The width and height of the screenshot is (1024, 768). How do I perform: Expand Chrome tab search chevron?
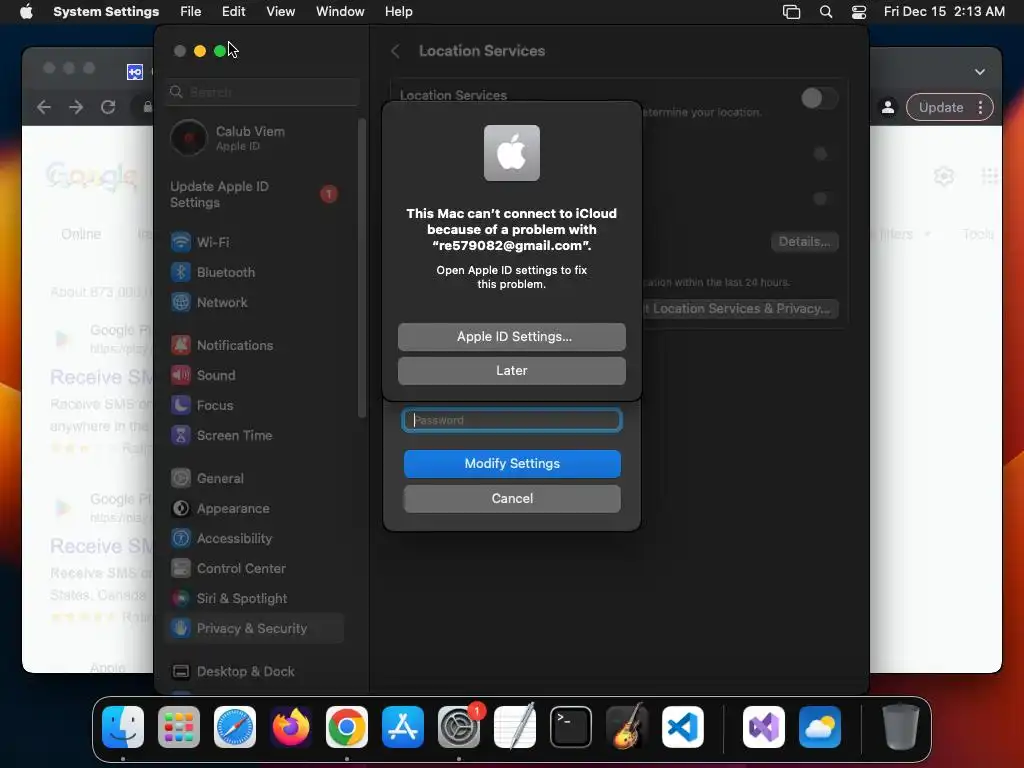click(x=980, y=72)
